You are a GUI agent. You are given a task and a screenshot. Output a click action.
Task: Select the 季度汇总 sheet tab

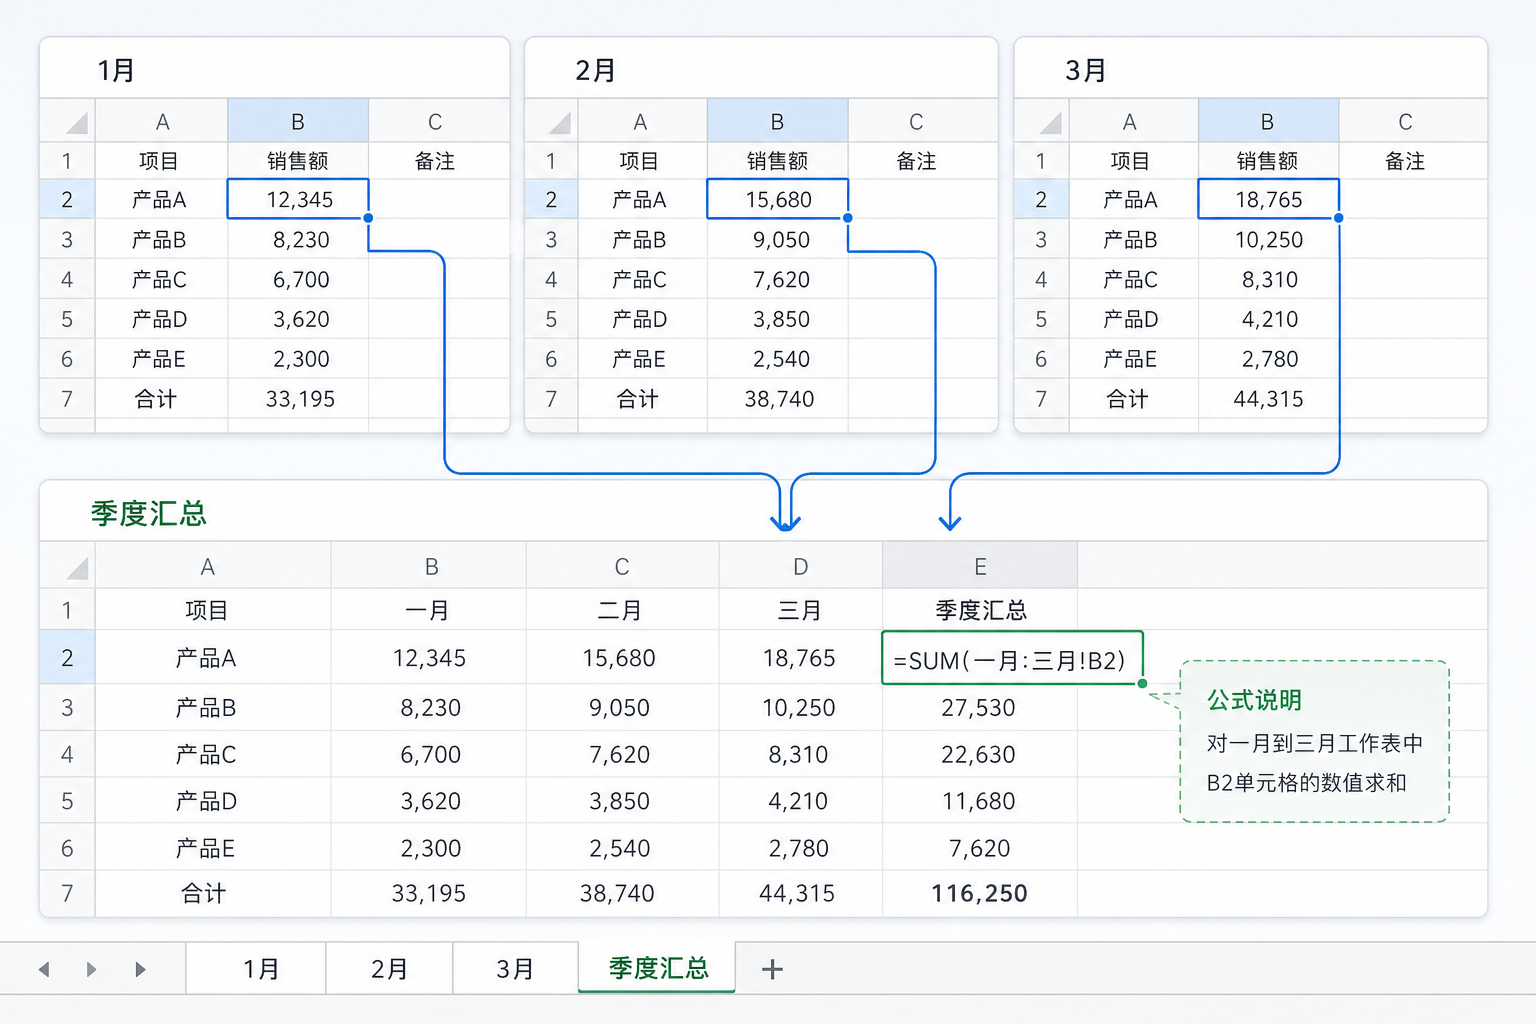[657, 967]
